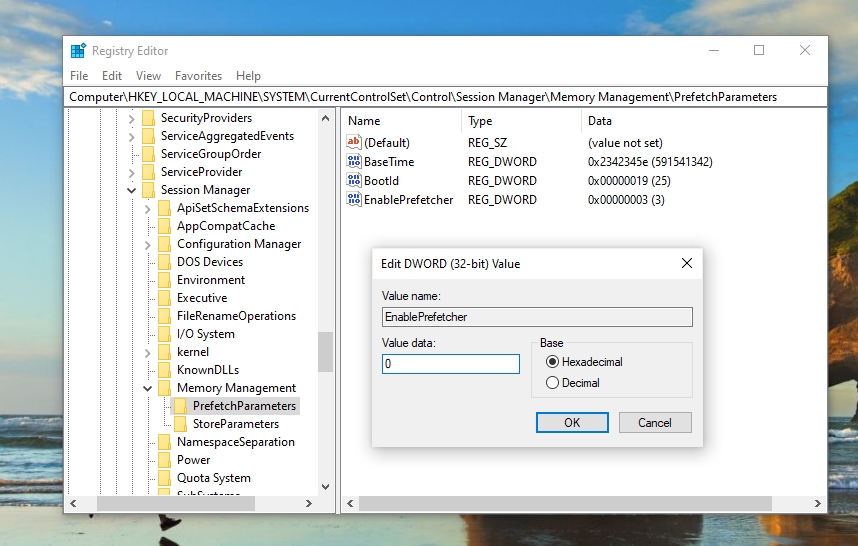Click the BaseTime DWORD value icon
Image resolution: width=858 pixels, height=546 pixels.
click(x=353, y=162)
